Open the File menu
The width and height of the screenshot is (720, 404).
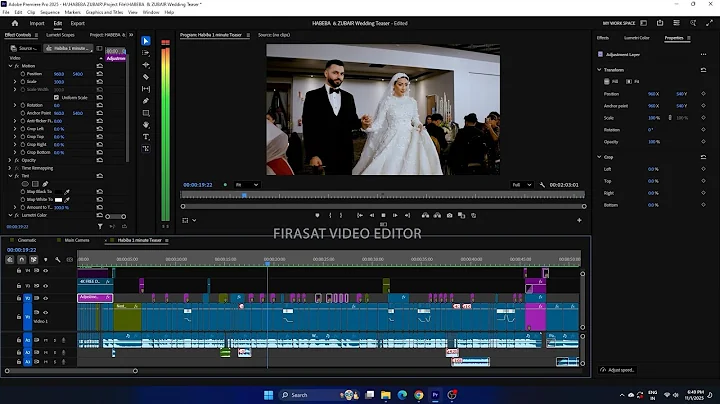point(6,12)
